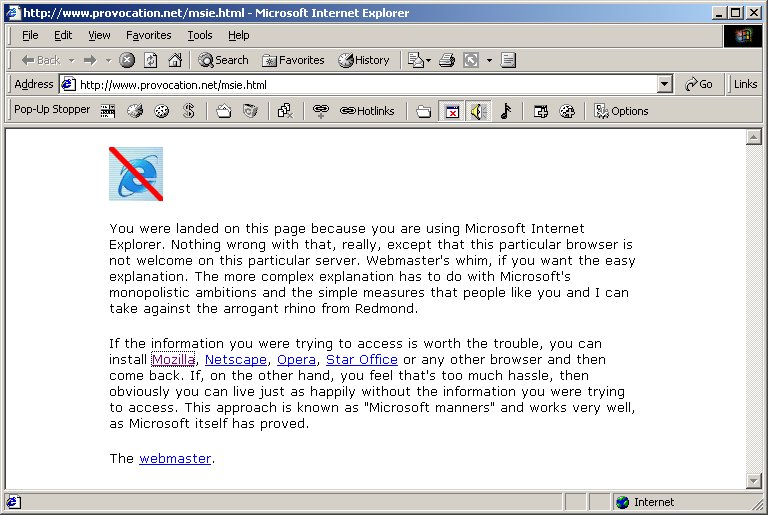Click in the Address URL field

point(358,84)
